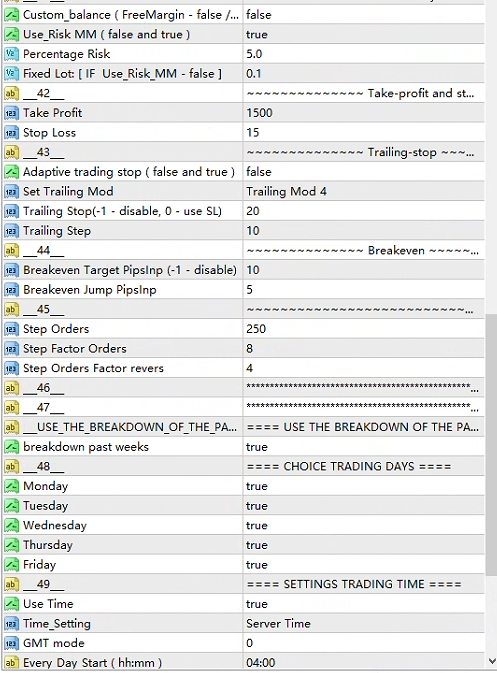
Task: Click the icon next to Use_Risk MM
Action: click(x=12, y=34)
